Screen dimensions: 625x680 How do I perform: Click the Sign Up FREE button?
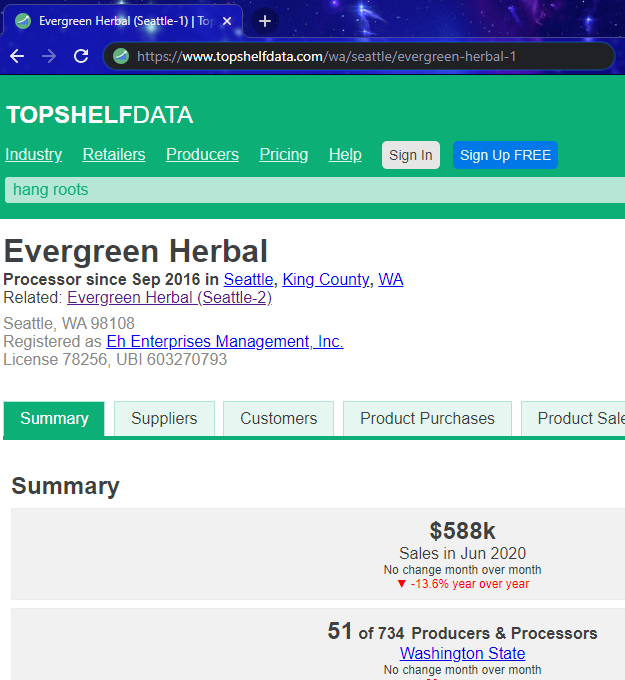point(505,155)
